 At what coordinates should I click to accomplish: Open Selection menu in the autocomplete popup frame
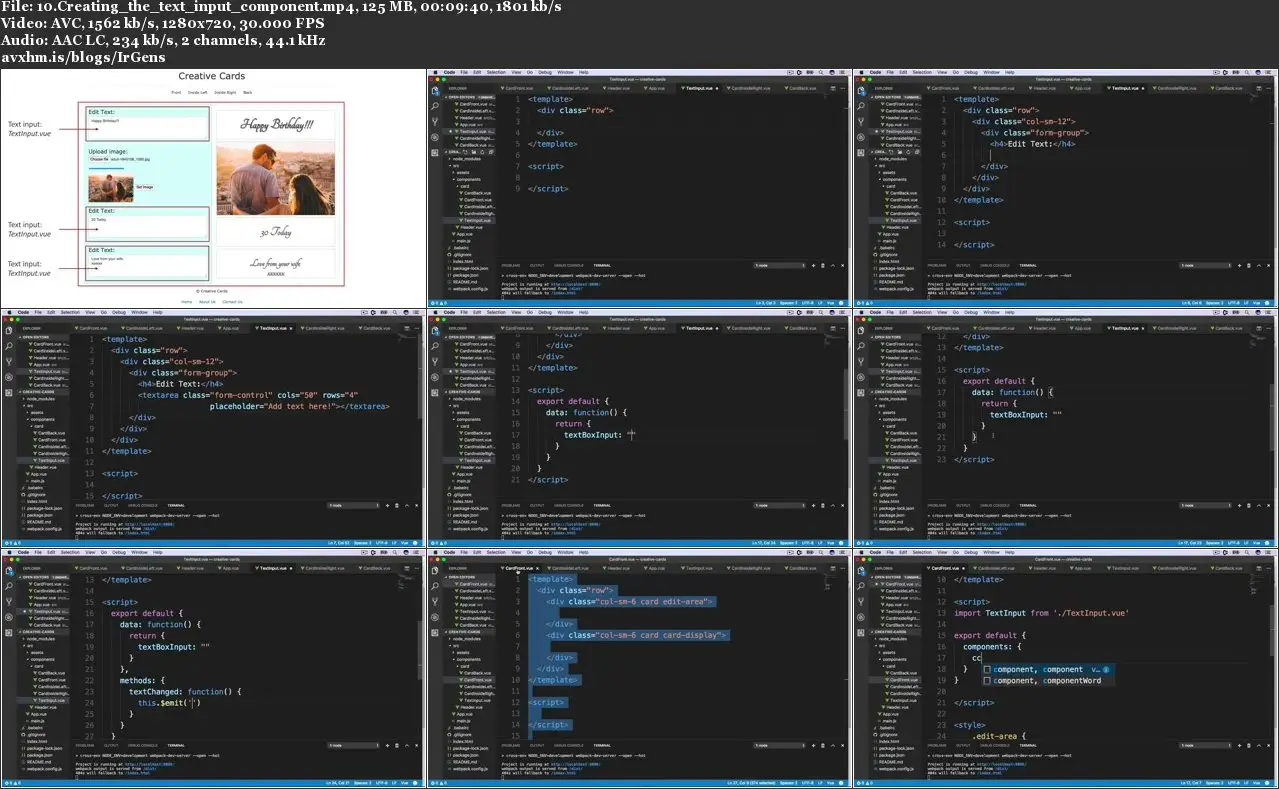pos(922,552)
